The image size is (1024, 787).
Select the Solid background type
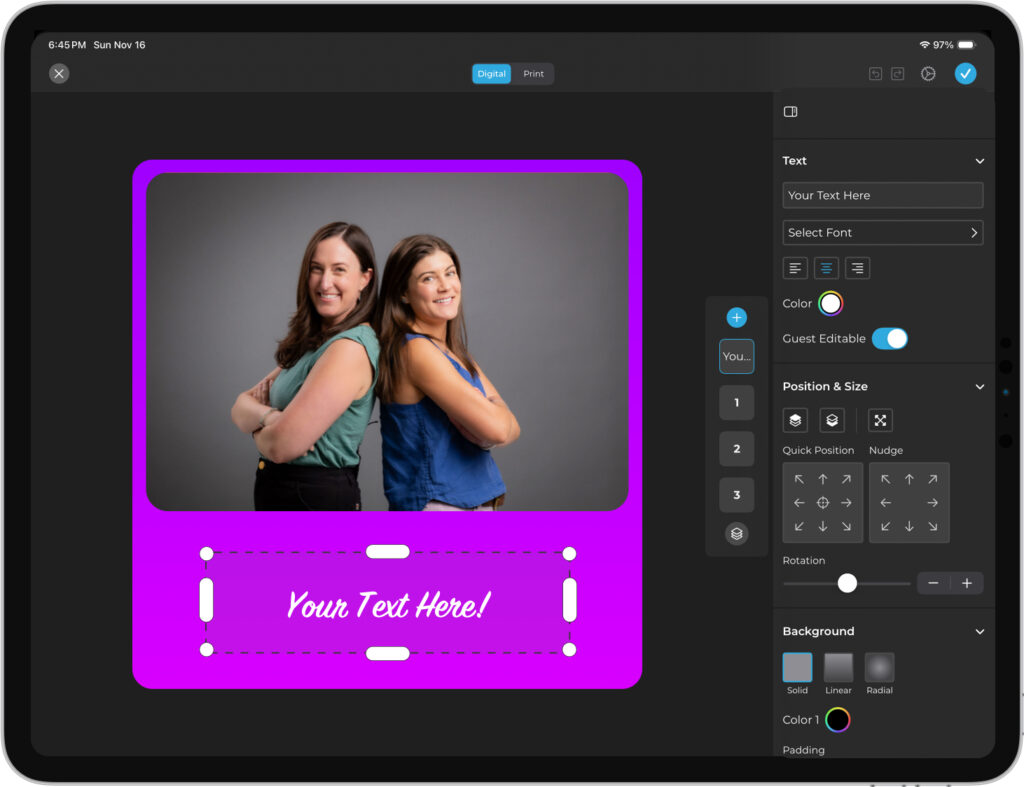(x=797, y=668)
